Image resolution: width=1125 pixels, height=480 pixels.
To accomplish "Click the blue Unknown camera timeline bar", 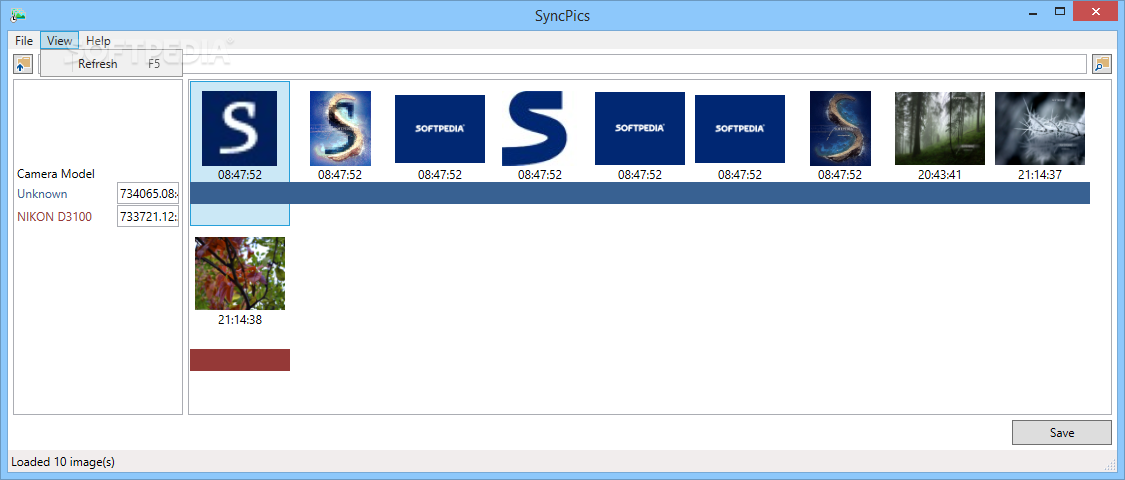I will [x=640, y=193].
